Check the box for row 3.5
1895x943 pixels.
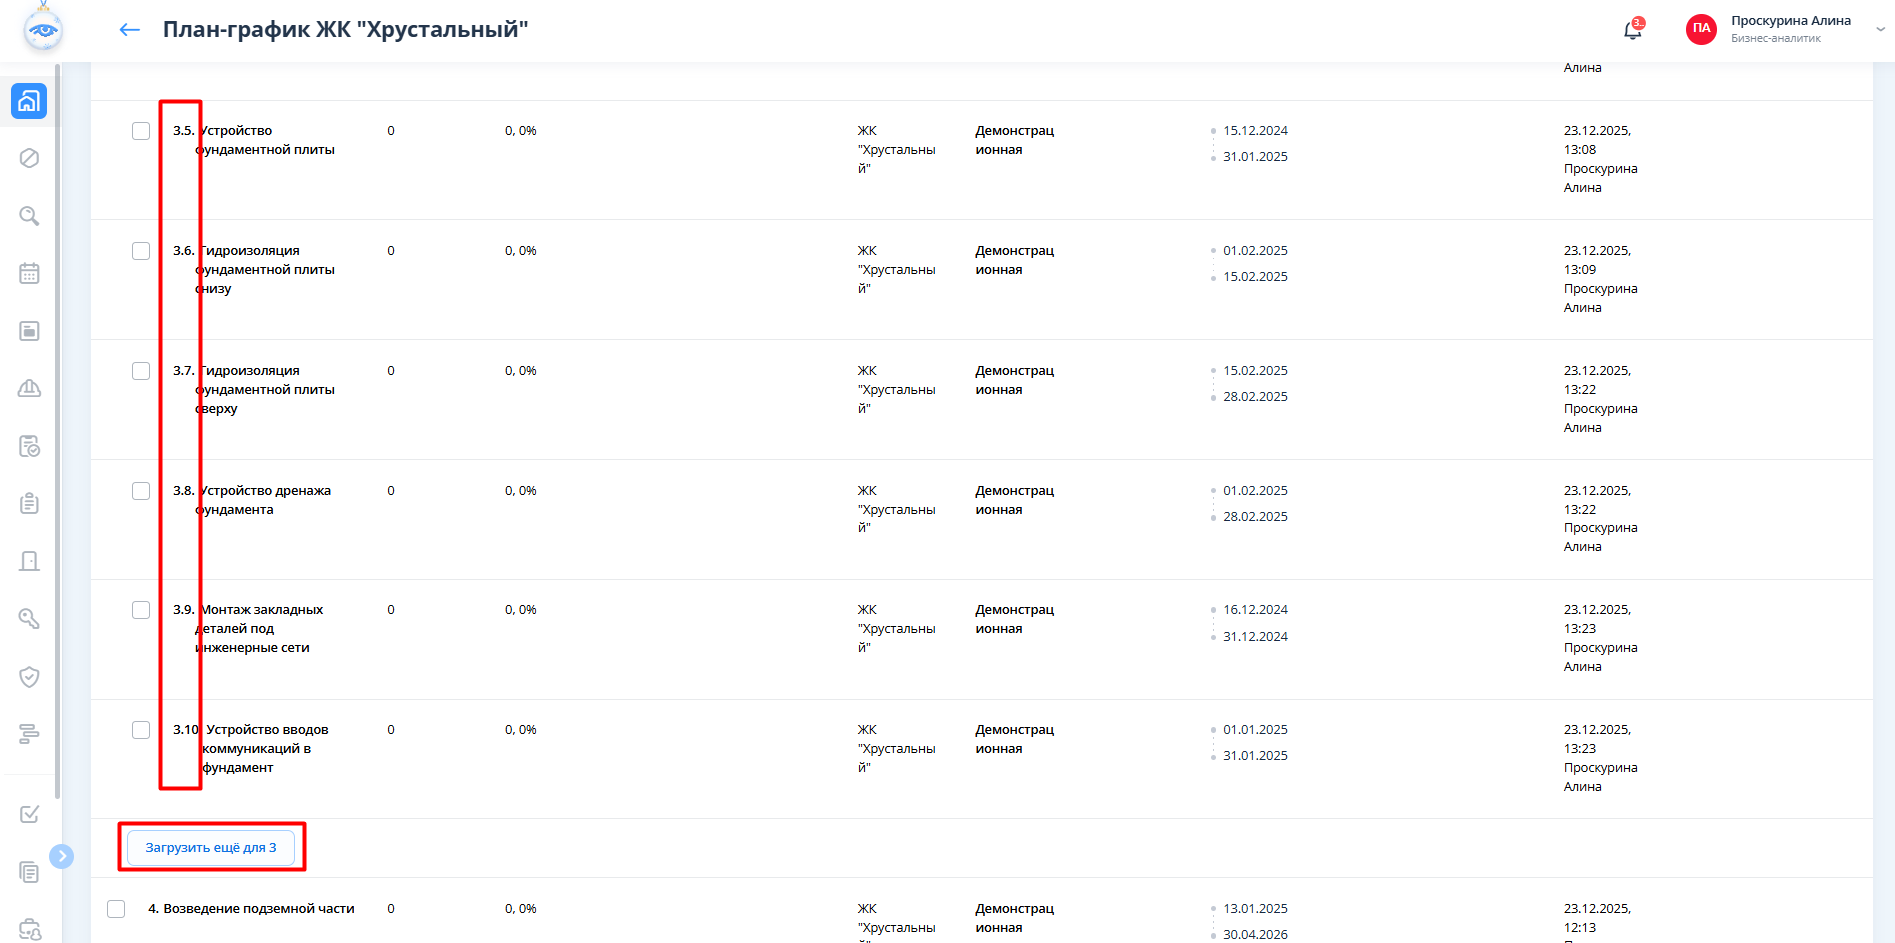[x=141, y=131]
